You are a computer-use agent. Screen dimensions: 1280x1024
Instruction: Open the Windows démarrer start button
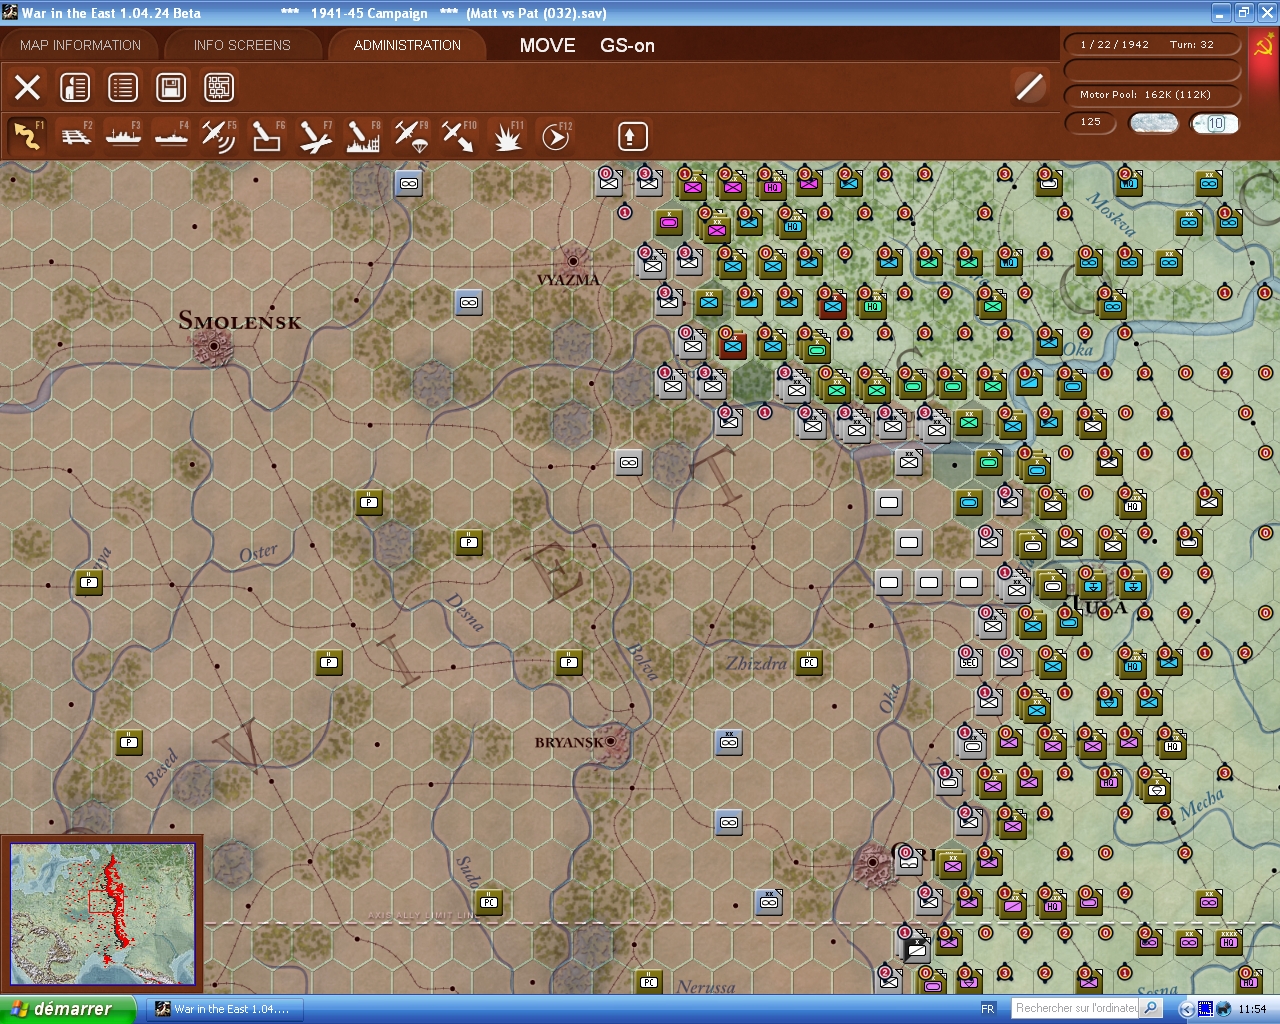click(x=68, y=1009)
